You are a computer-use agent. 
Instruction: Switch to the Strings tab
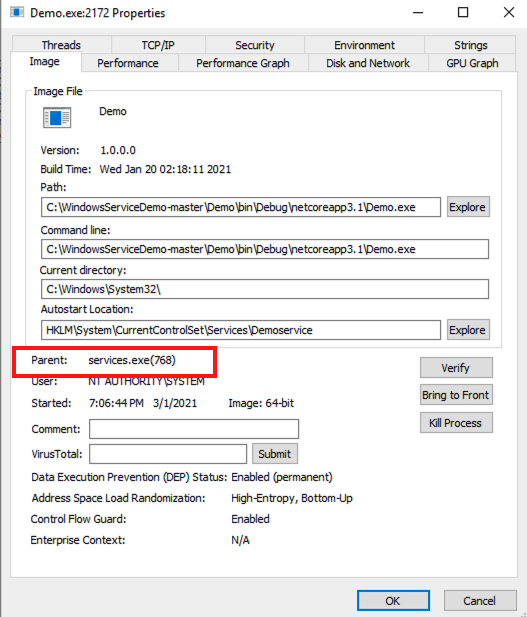coord(470,45)
